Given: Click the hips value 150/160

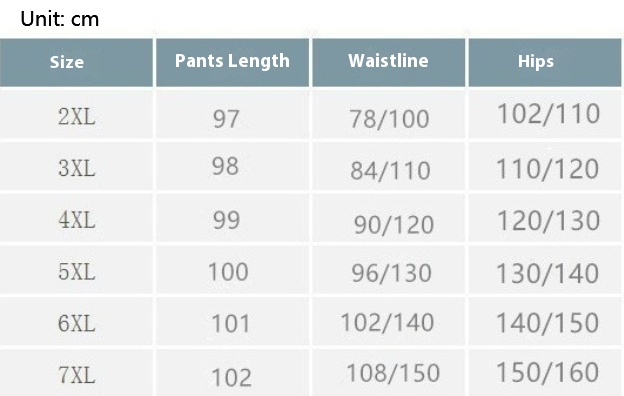Looking at the screenshot, I should pyautogui.click(x=548, y=373).
